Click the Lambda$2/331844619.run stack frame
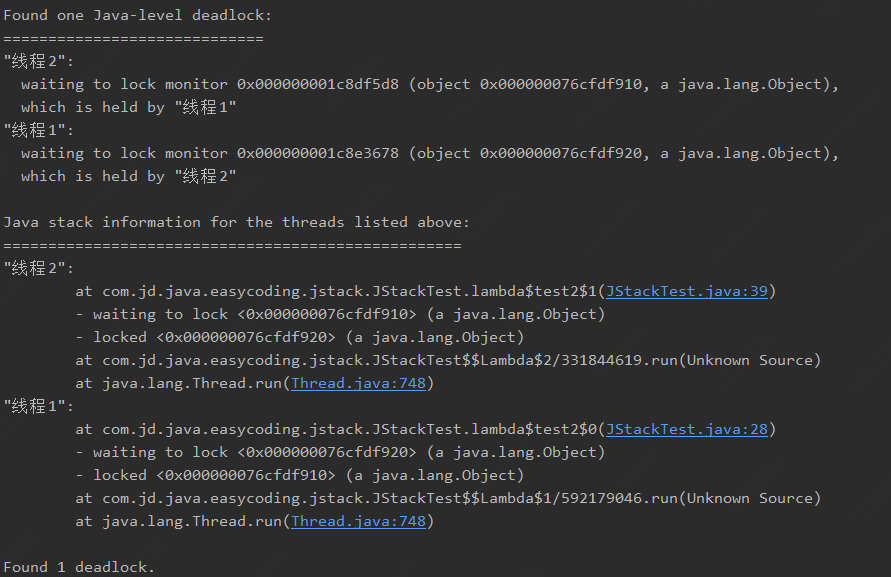This screenshot has width=891, height=577. [x=448, y=360]
